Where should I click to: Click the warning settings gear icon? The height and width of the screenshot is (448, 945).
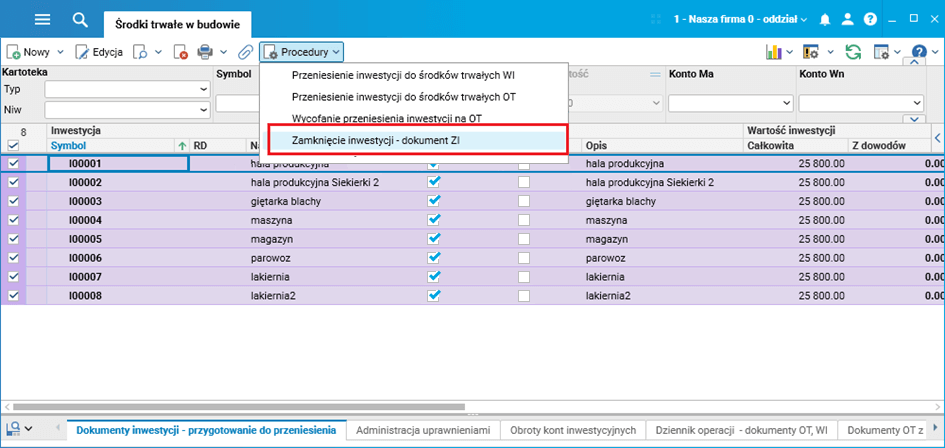pyautogui.click(x=811, y=52)
